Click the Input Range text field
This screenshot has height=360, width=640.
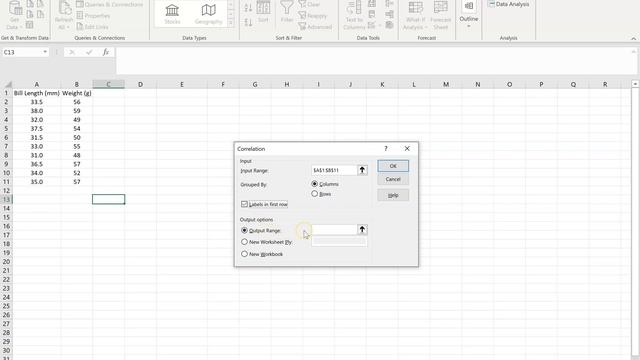[334, 170]
